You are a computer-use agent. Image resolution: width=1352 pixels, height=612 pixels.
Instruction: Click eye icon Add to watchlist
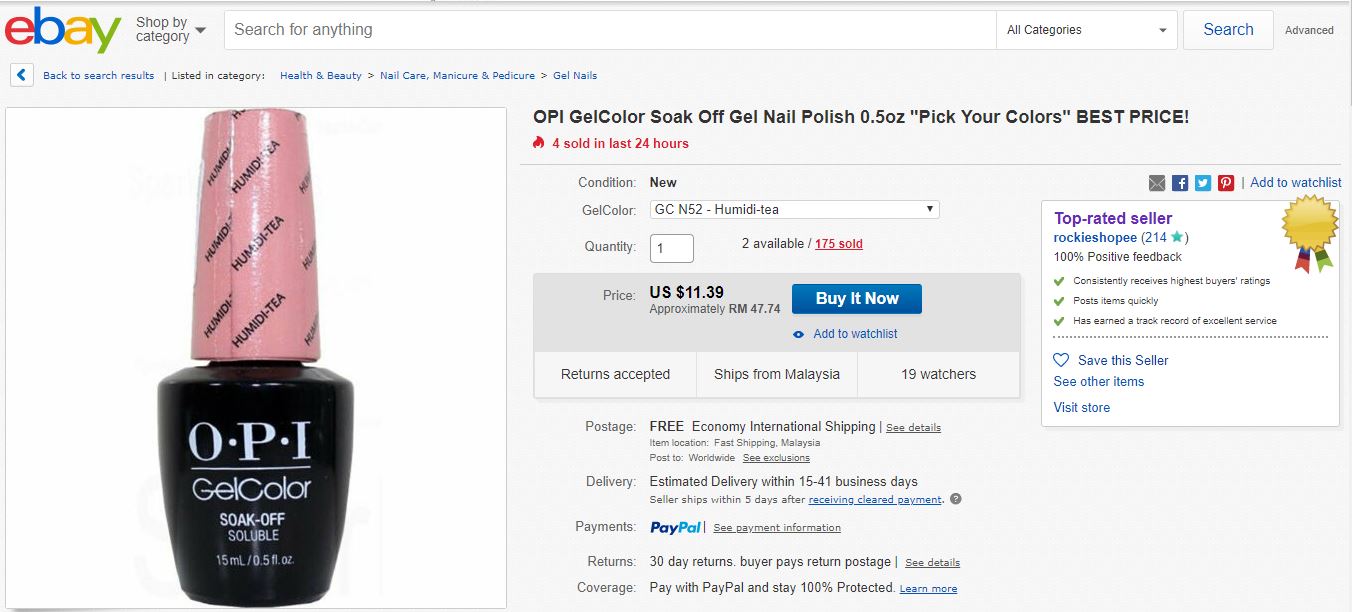pyautogui.click(x=799, y=334)
